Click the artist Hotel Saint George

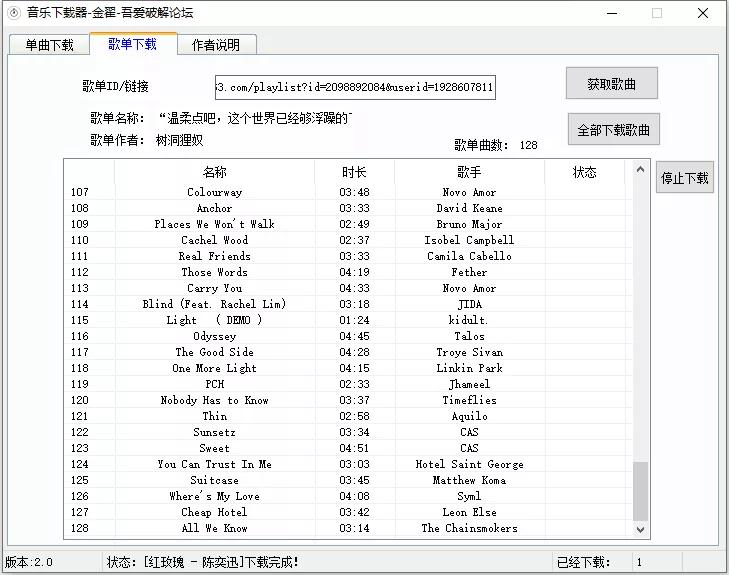[469, 464]
